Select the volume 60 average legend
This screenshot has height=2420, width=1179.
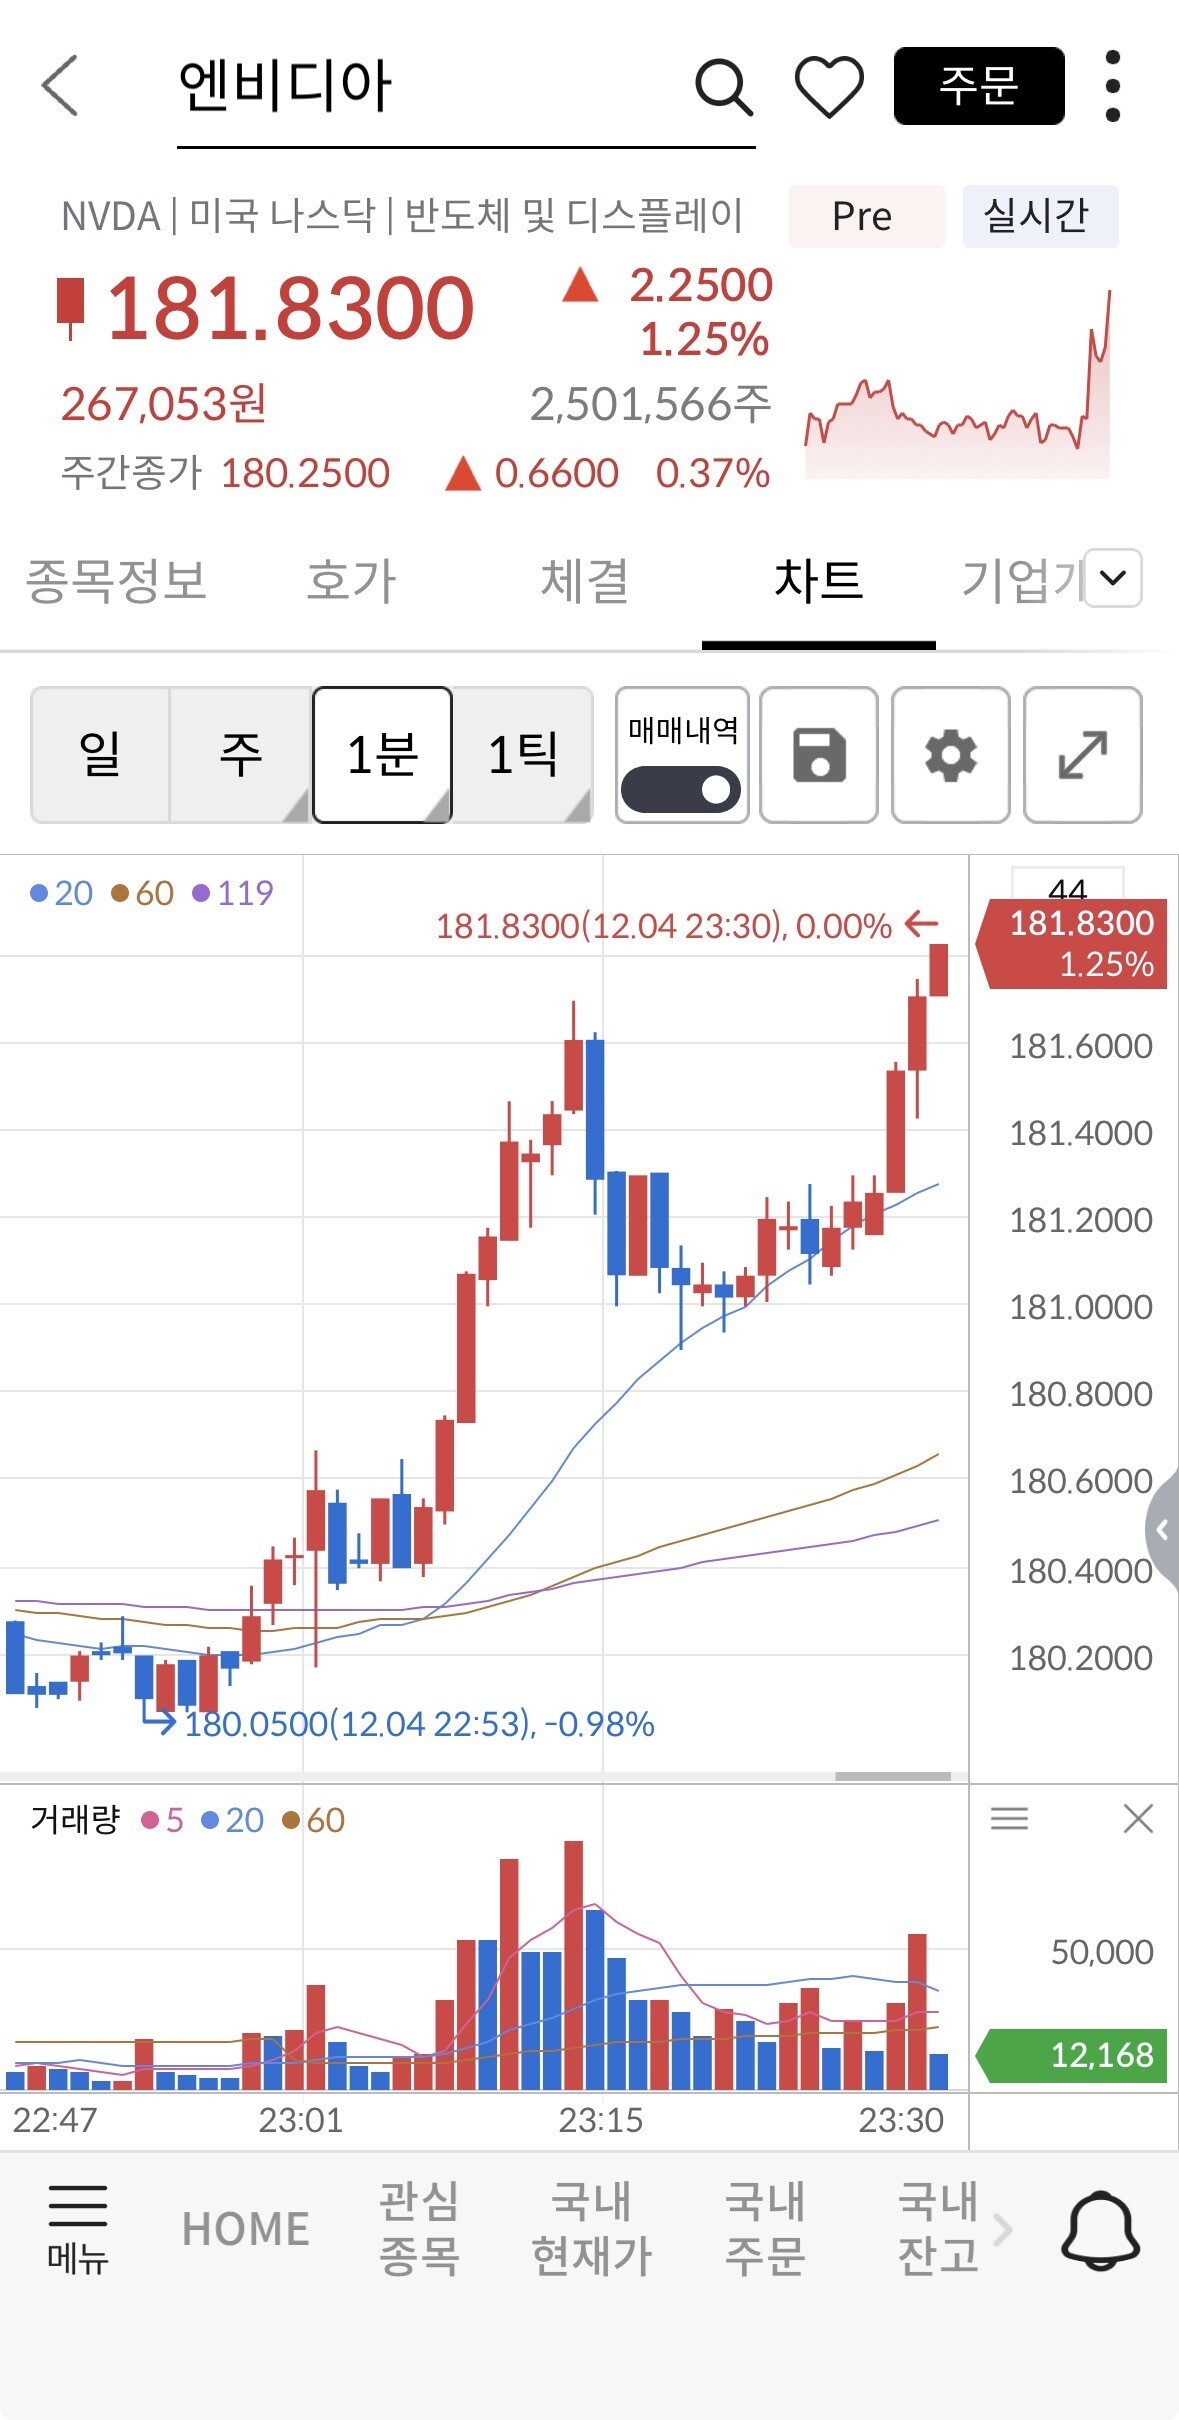click(x=314, y=1820)
